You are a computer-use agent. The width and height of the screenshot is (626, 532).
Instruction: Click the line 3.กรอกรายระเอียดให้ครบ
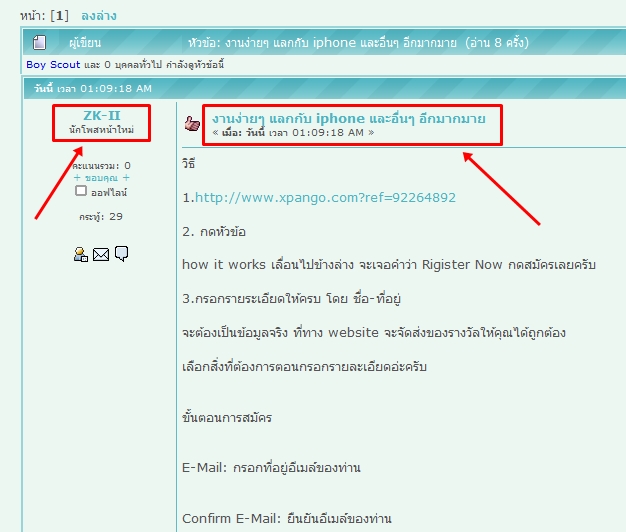point(291,299)
